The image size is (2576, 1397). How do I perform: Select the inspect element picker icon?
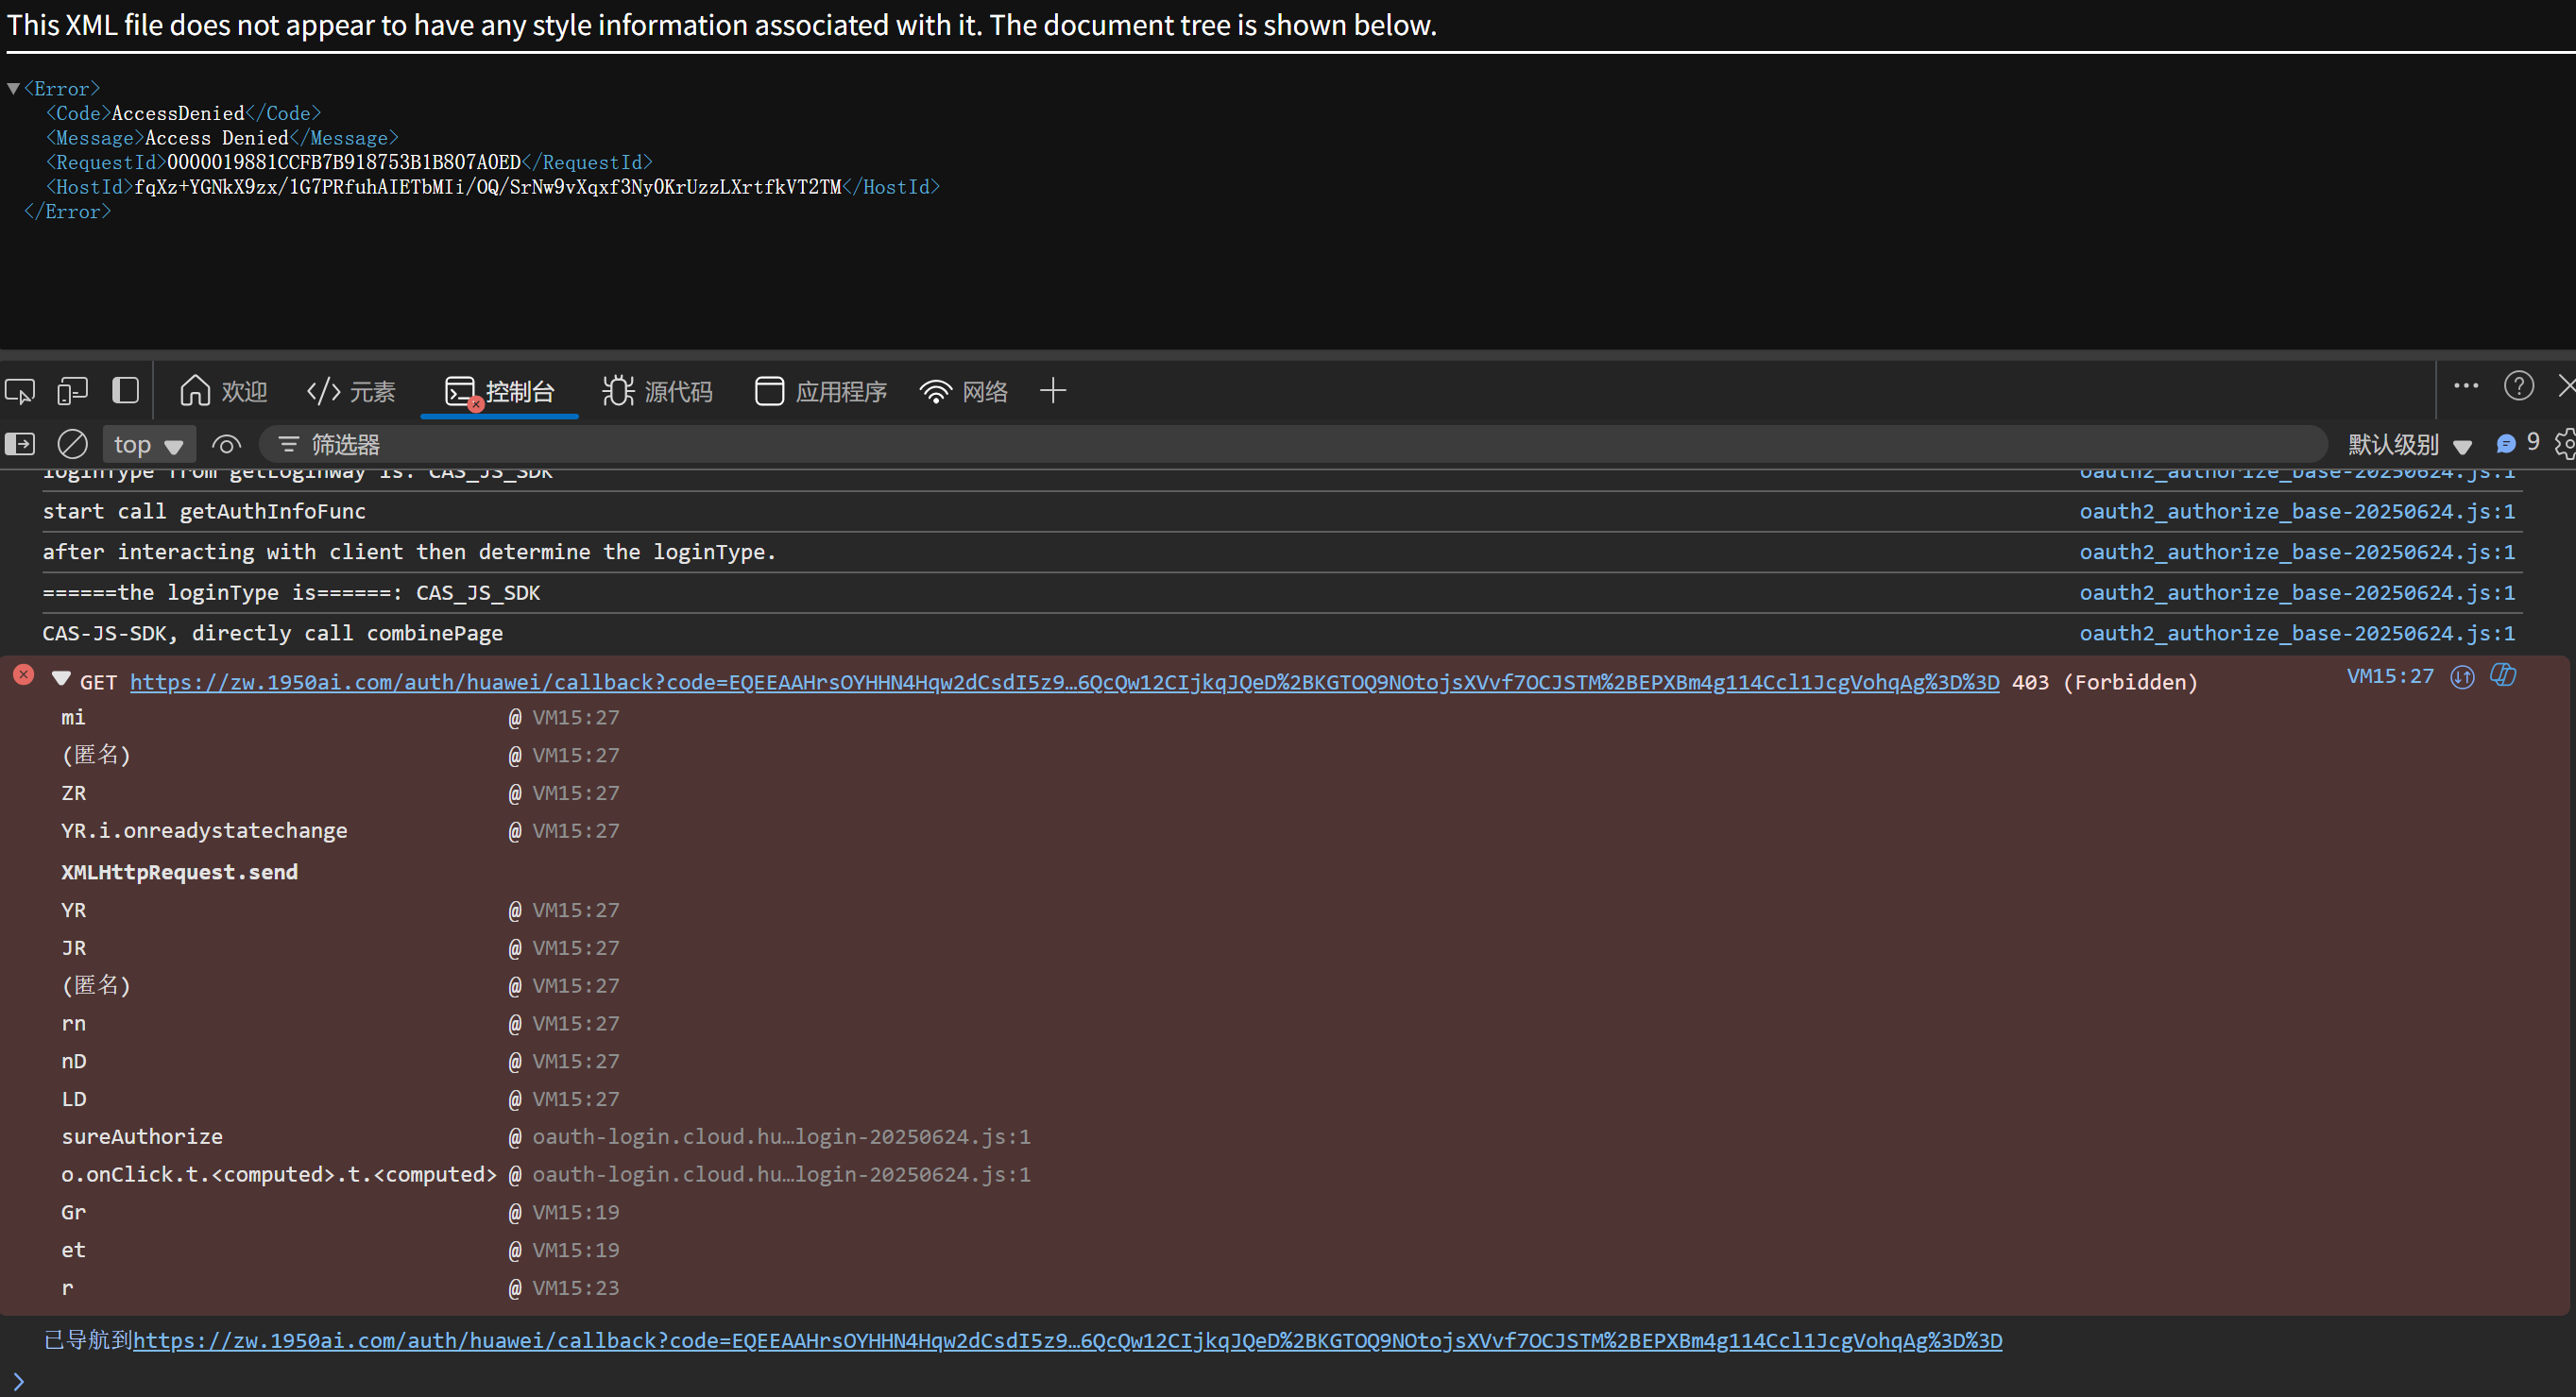(20, 391)
